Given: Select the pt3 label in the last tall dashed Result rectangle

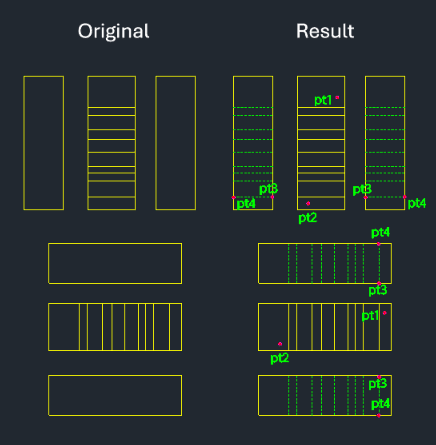Looking at the screenshot, I should (362, 190).
